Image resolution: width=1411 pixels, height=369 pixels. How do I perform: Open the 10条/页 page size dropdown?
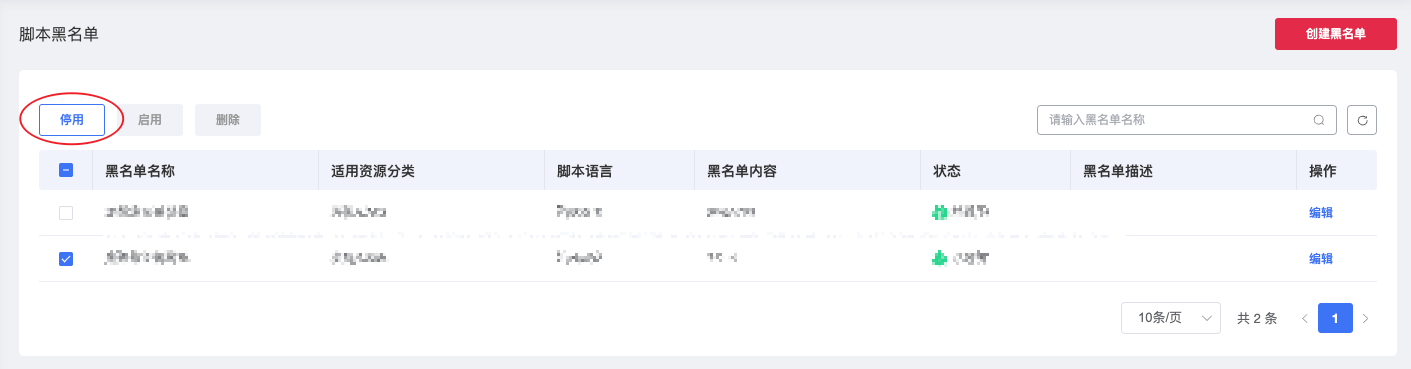click(x=1171, y=318)
